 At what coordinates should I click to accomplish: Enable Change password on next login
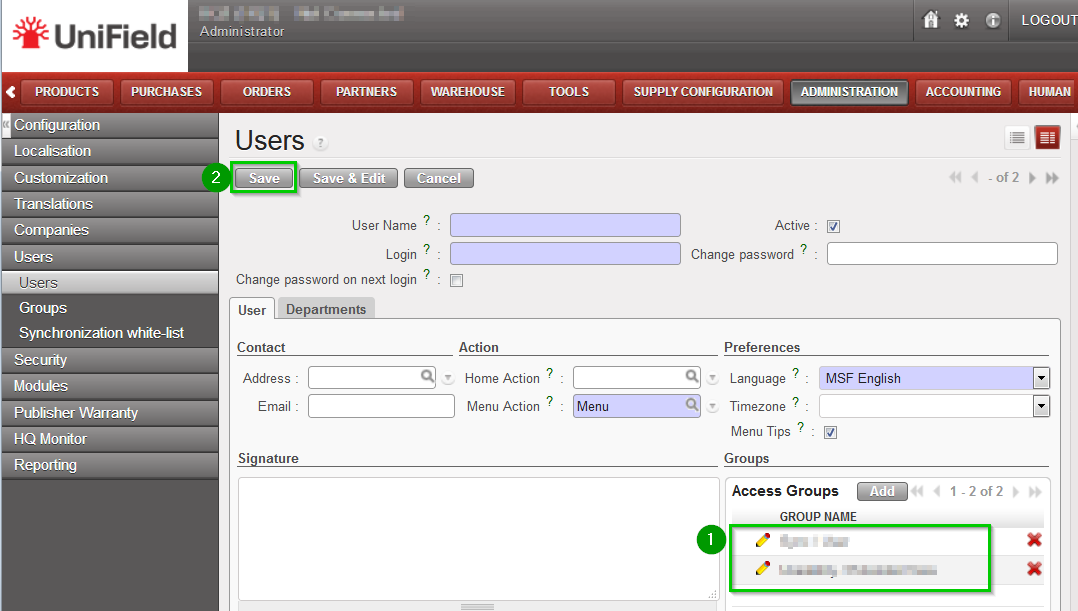pos(457,281)
